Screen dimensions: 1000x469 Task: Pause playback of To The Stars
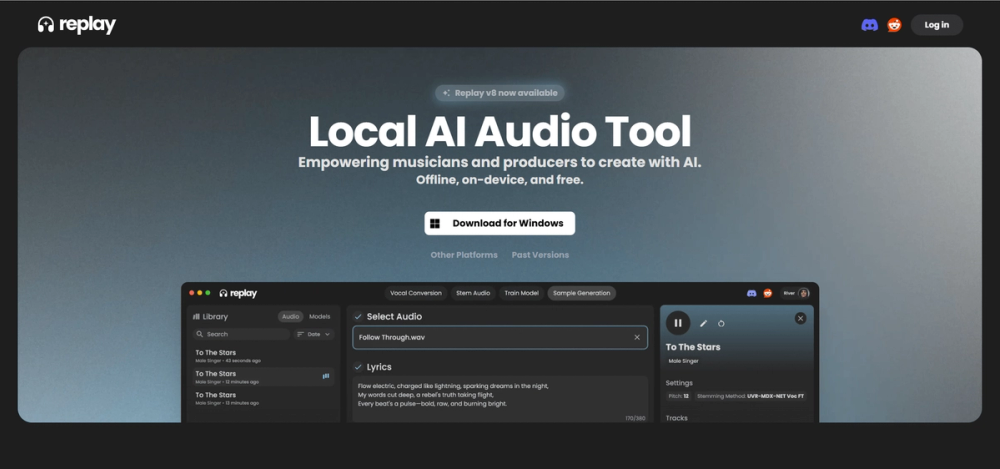point(678,323)
